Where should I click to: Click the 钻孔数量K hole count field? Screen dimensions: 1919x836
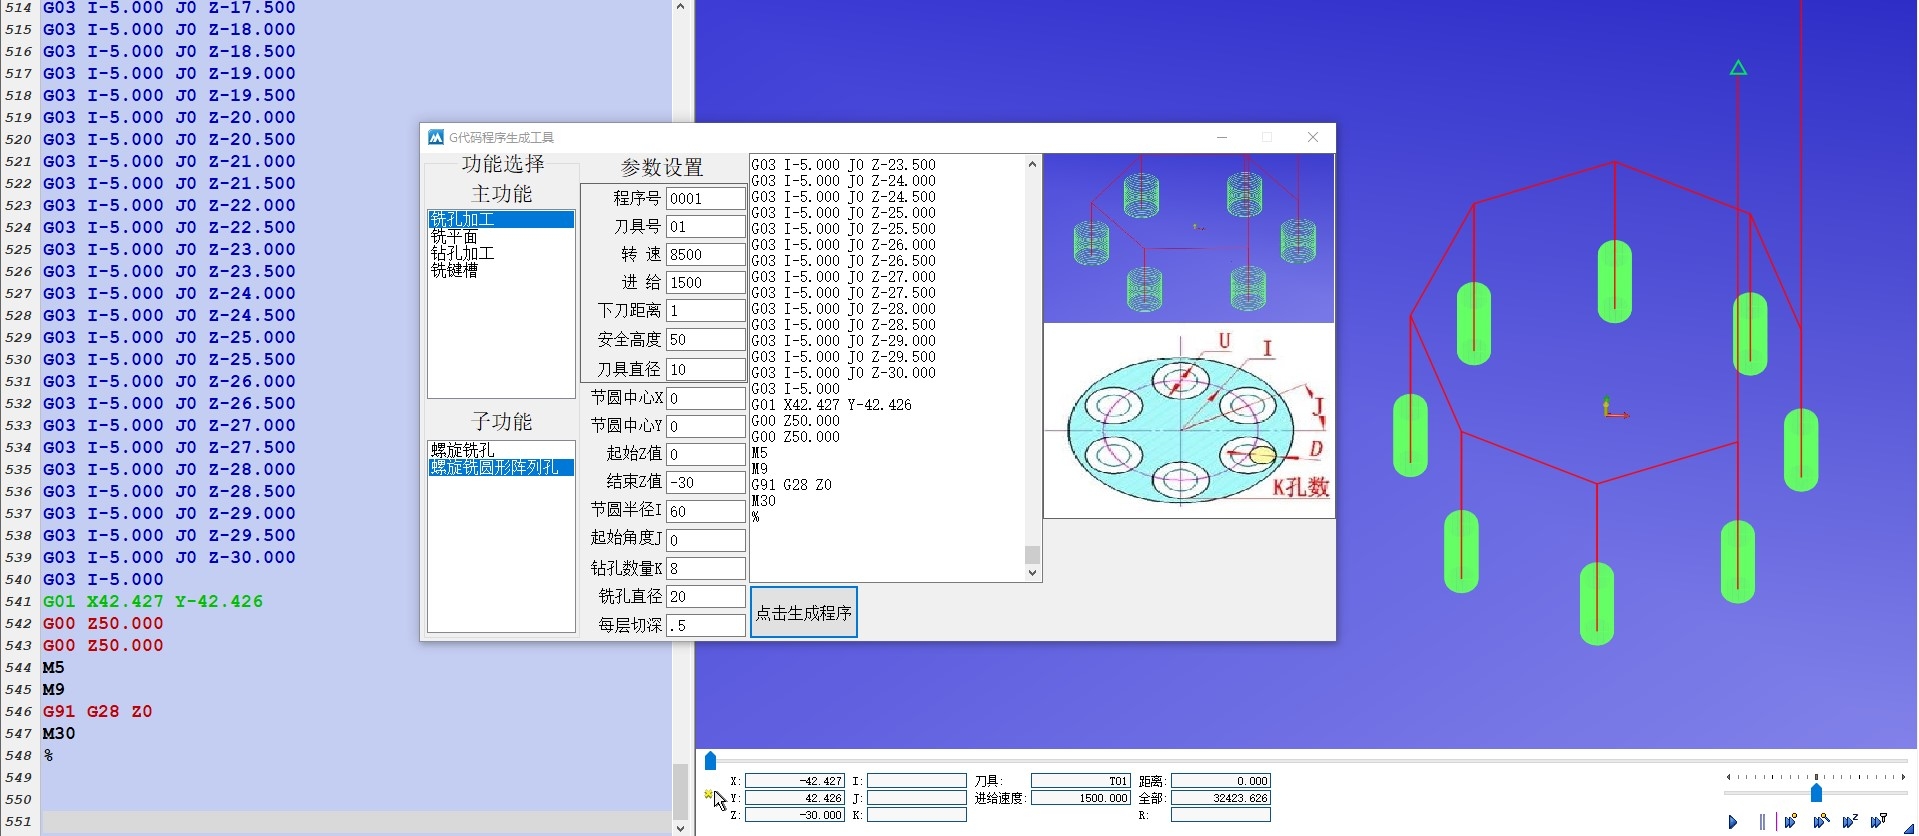(706, 568)
